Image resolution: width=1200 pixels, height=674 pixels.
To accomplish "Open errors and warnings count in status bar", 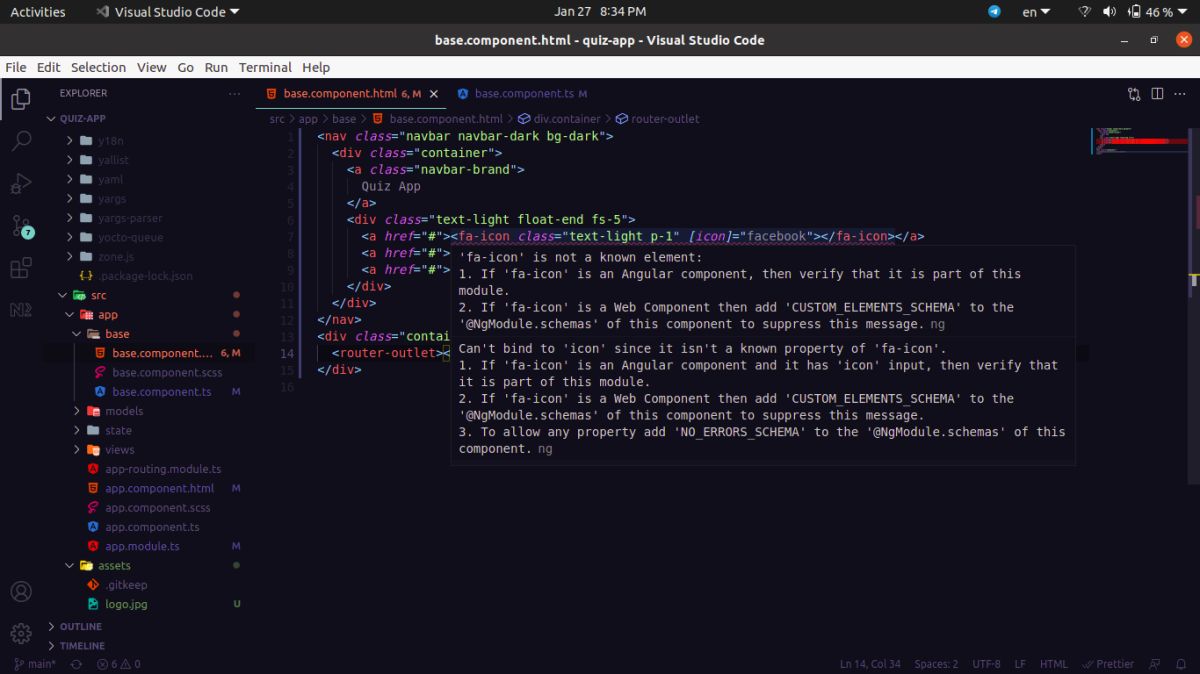I will 118,663.
